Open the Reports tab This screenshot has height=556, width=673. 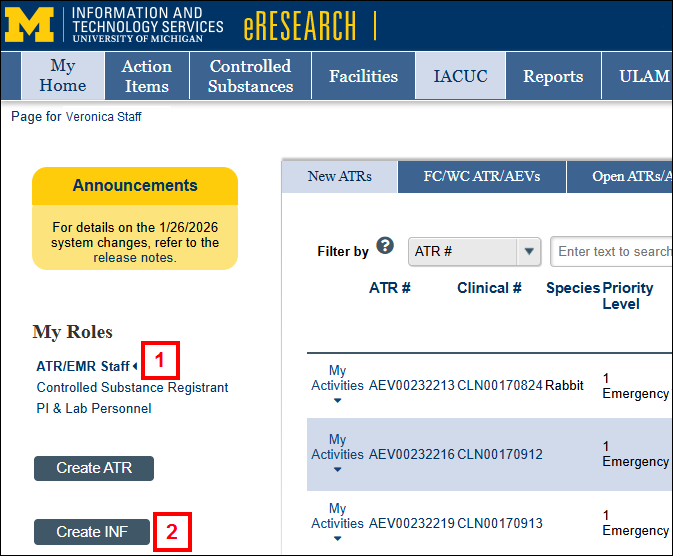coord(553,76)
